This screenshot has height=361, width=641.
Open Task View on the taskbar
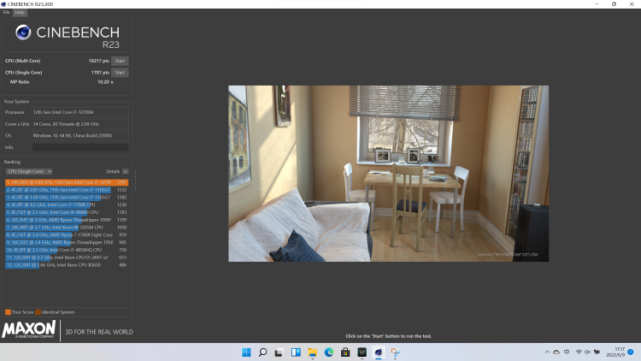pyautogui.click(x=279, y=352)
